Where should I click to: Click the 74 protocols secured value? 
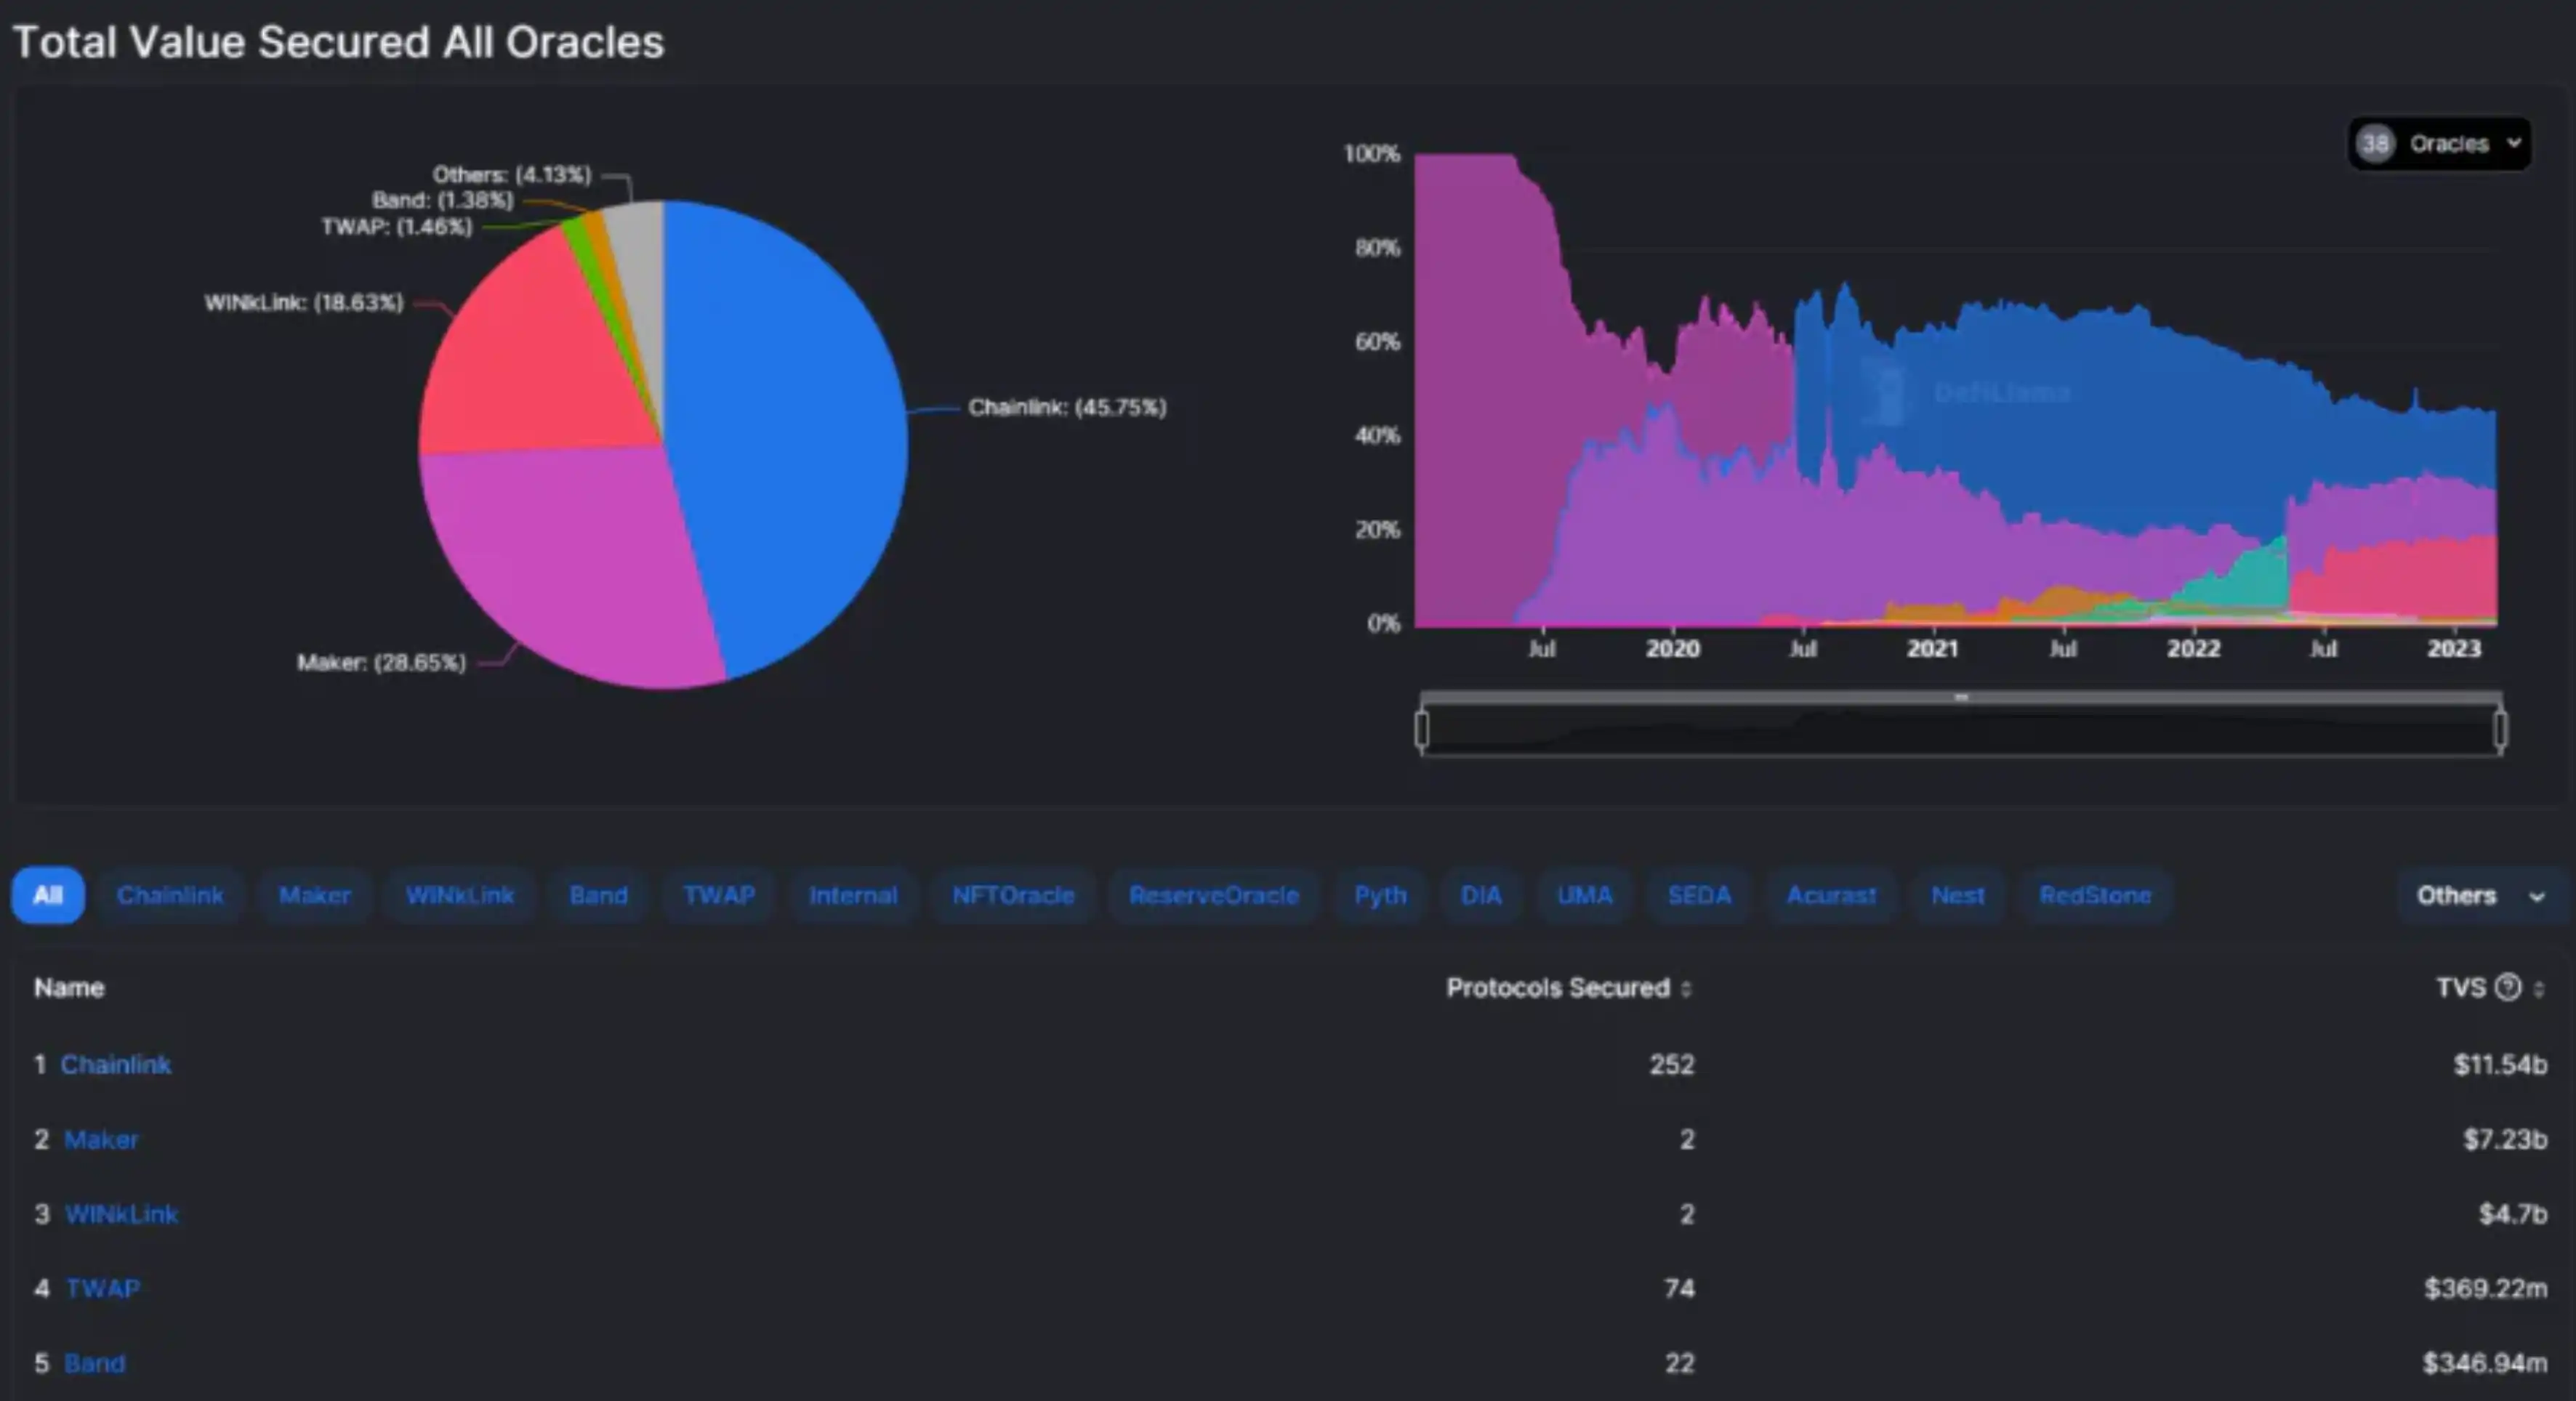pyautogui.click(x=1680, y=1288)
